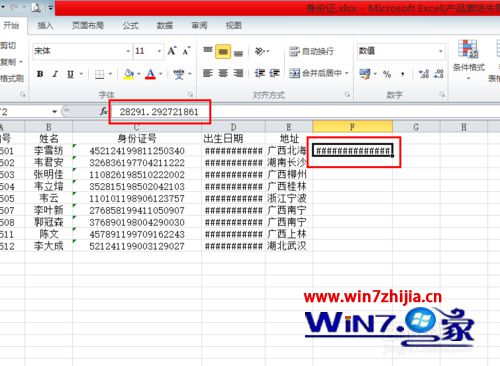
Task: Align text to bottom of cell
Action: 238,52
